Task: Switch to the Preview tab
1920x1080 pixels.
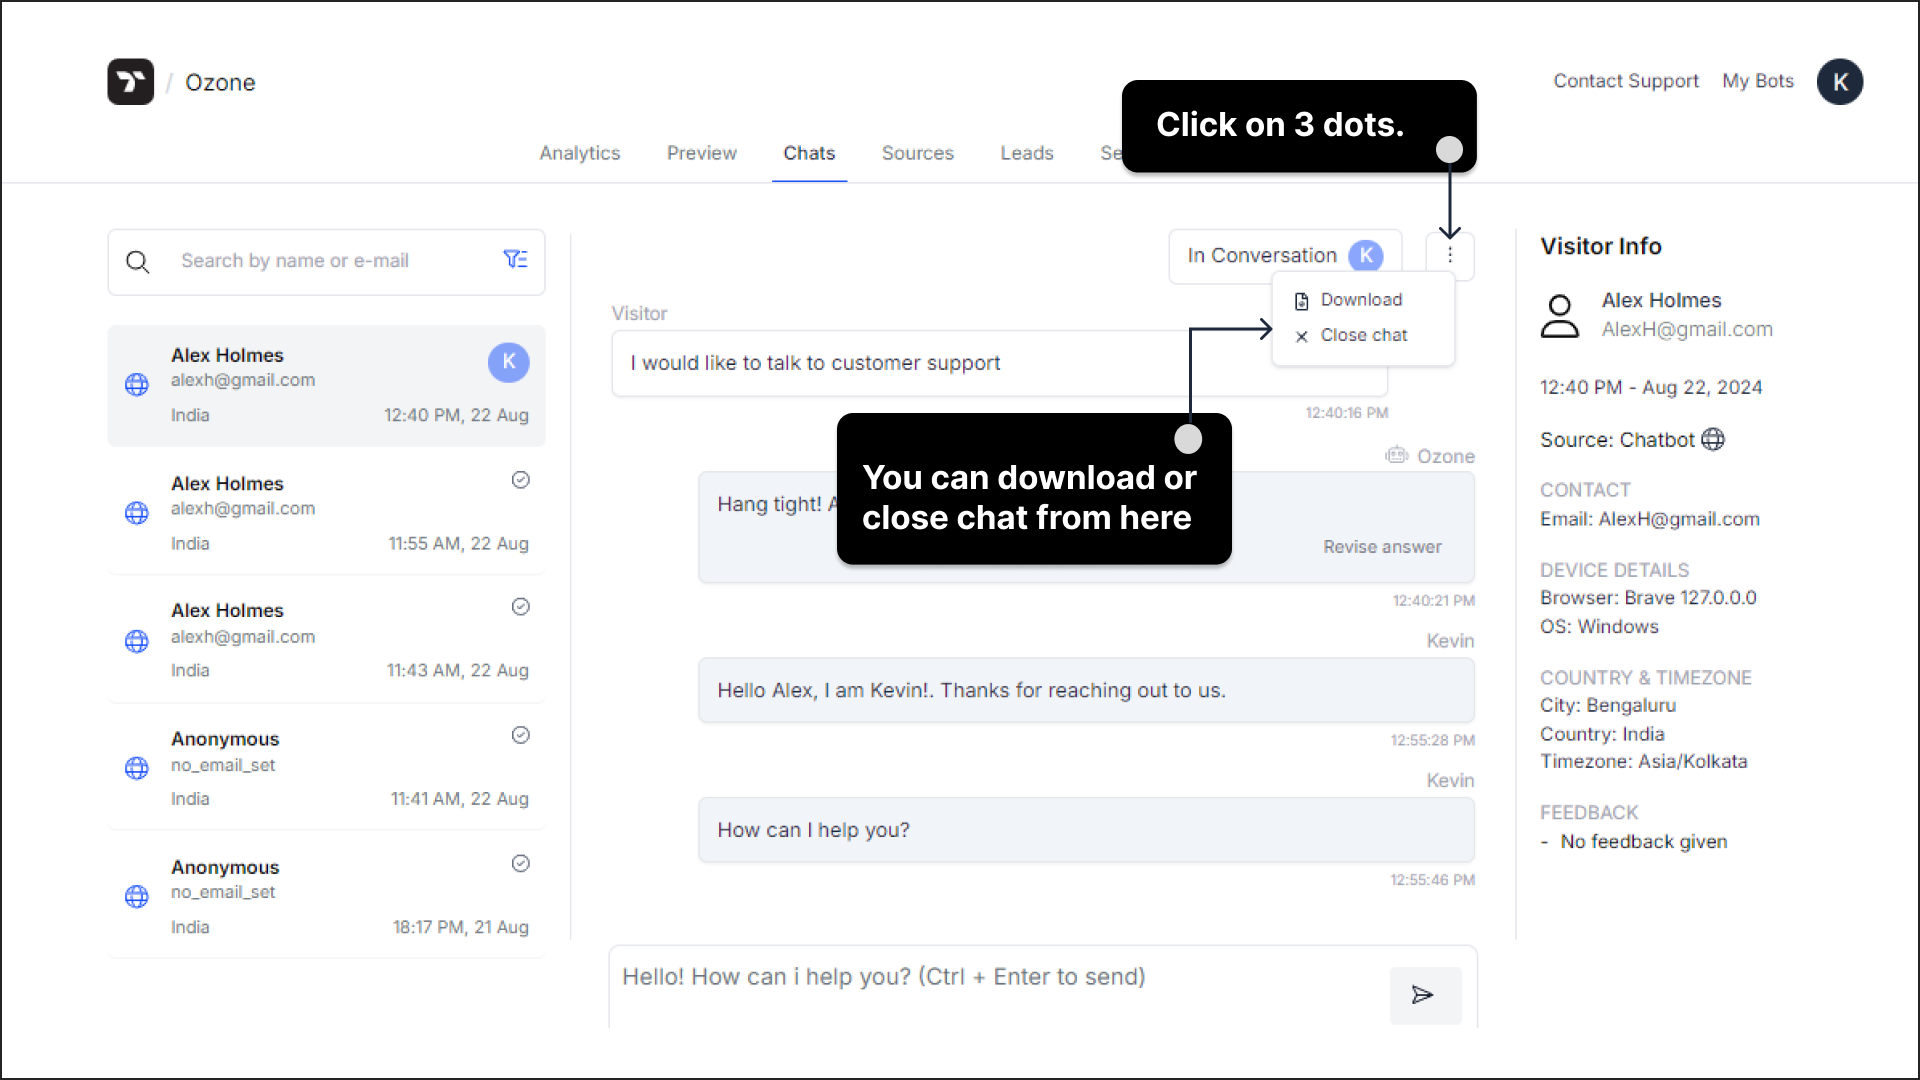Action: pos(702,153)
